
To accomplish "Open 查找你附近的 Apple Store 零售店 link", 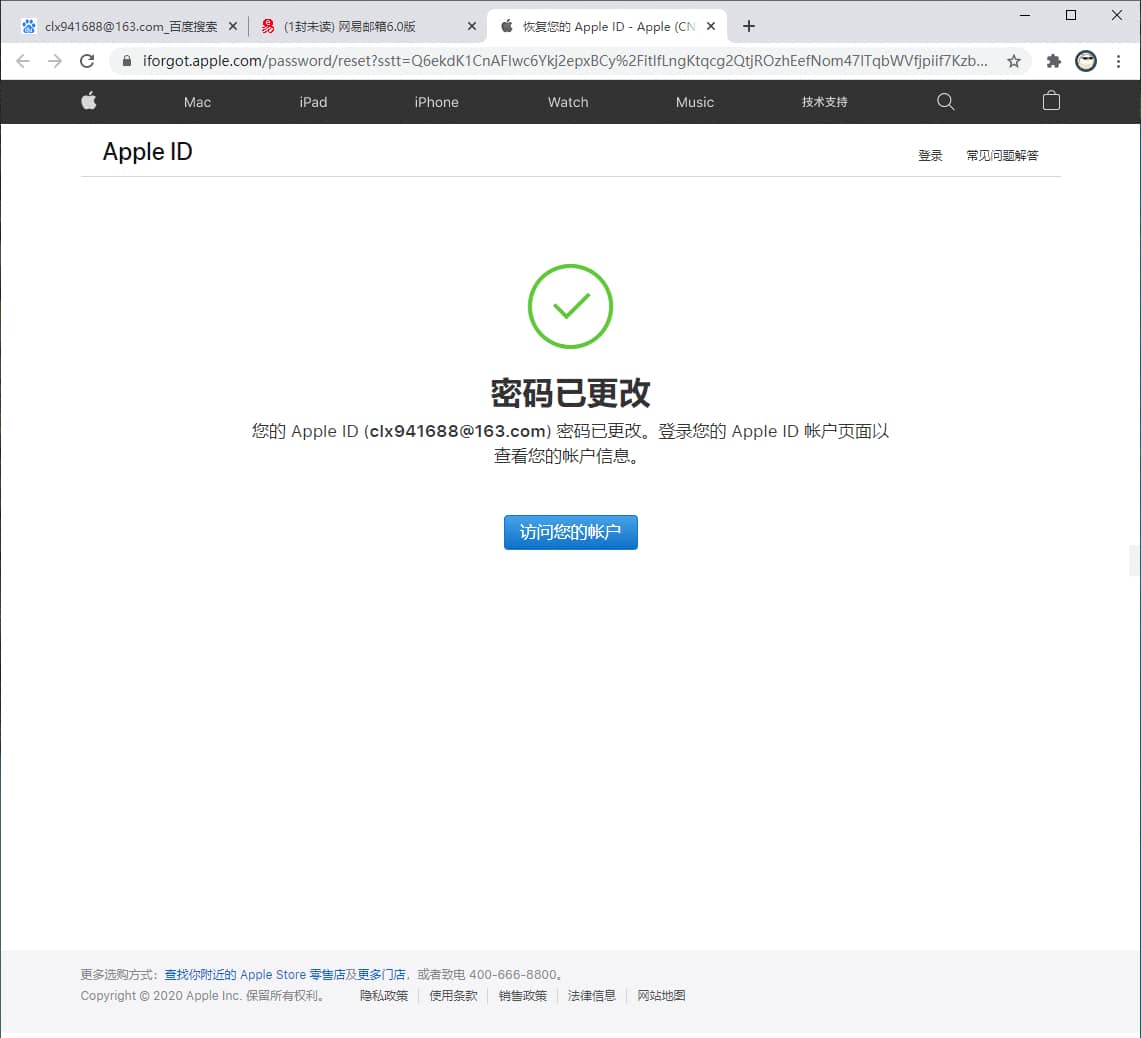I will pos(255,975).
